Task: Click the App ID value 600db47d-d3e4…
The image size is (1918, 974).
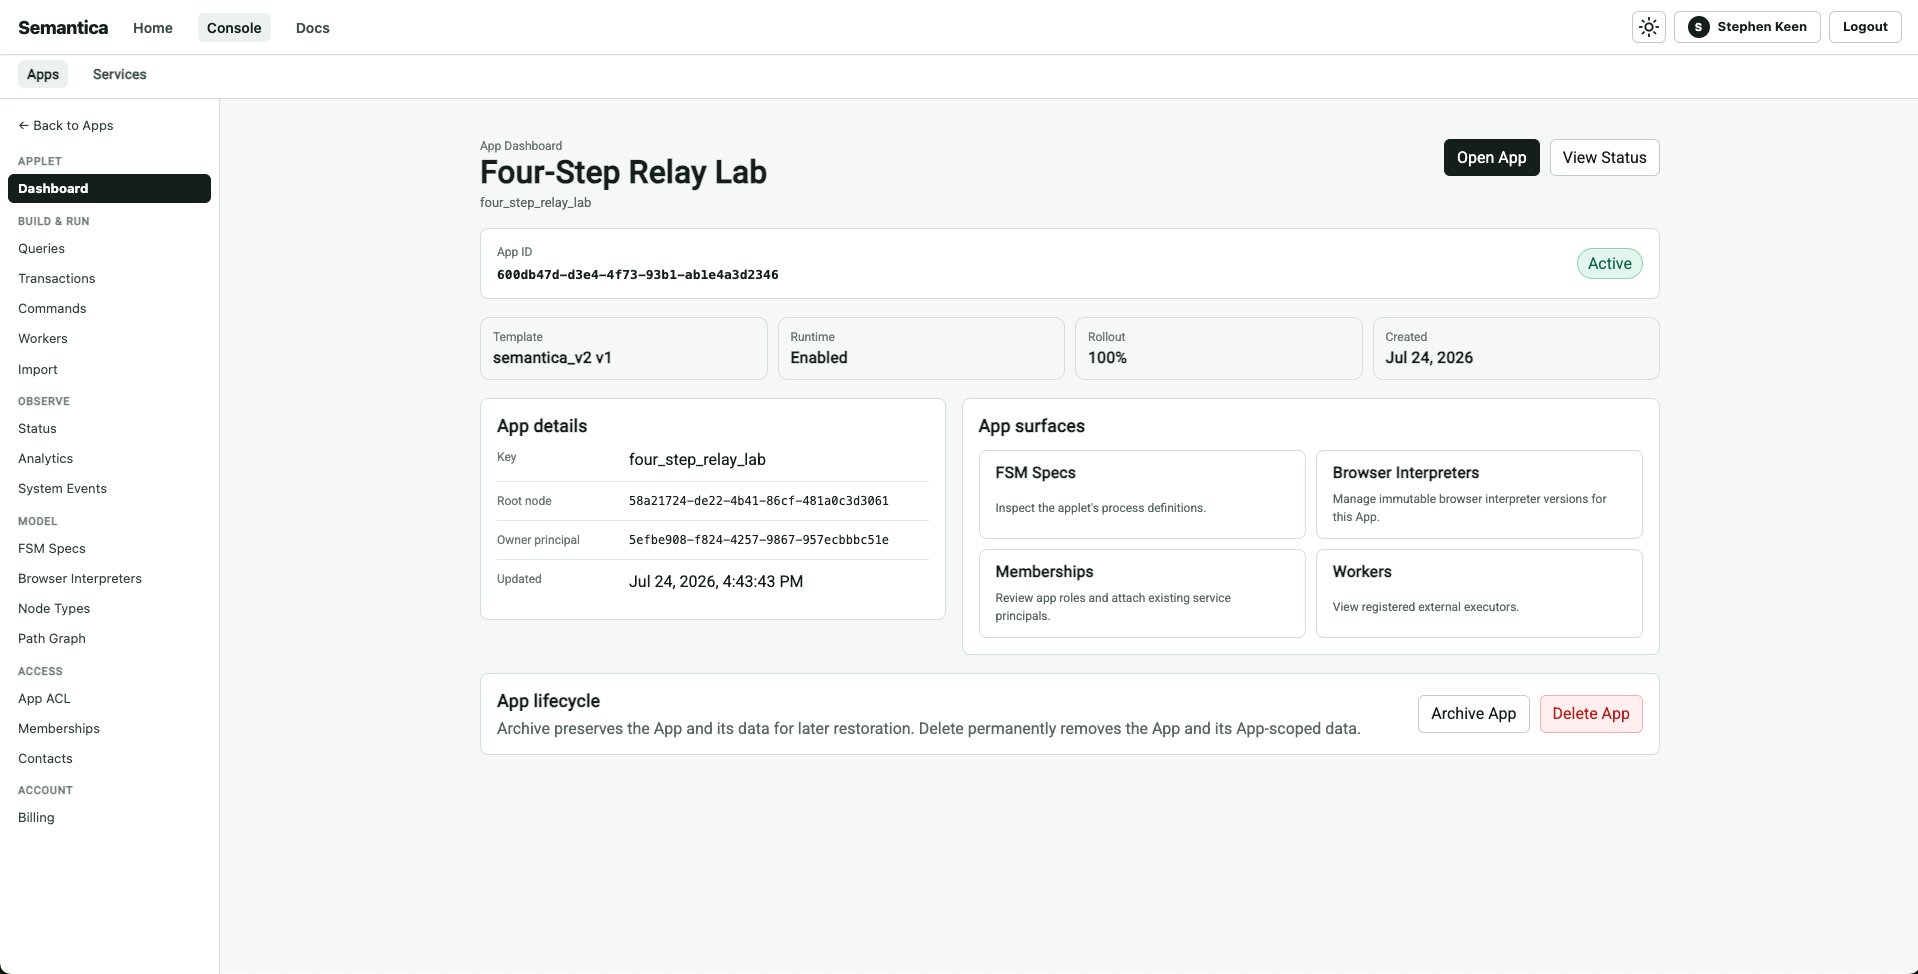Action: [x=637, y=274]
